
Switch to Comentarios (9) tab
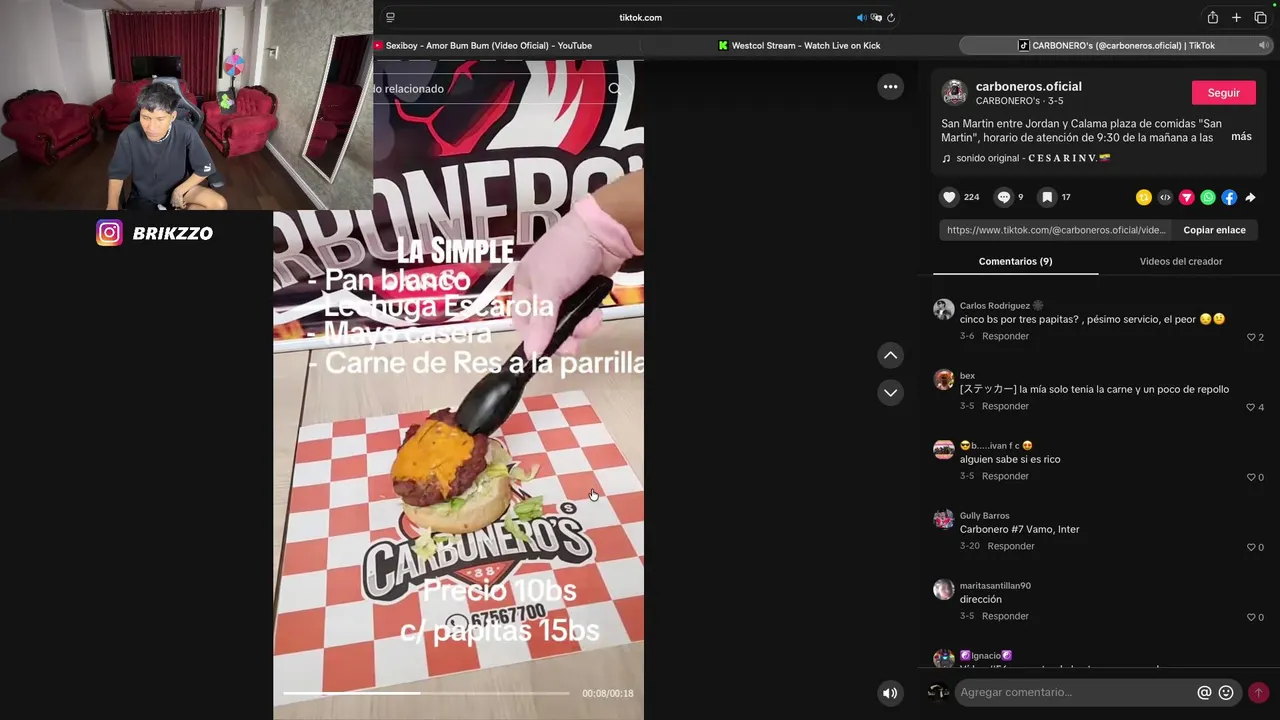[x=1015, y=261]
